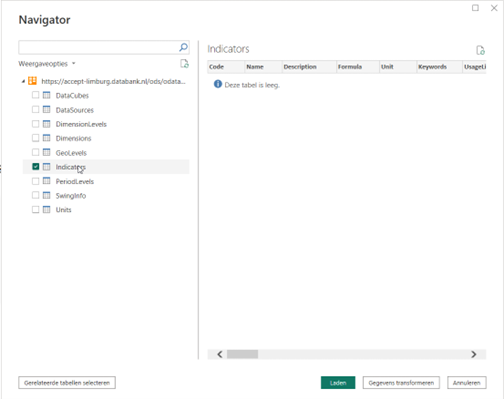The height and width of the screenshot is (399, 504).
Task: Click the Formula column header
Action: click(358, 67)
